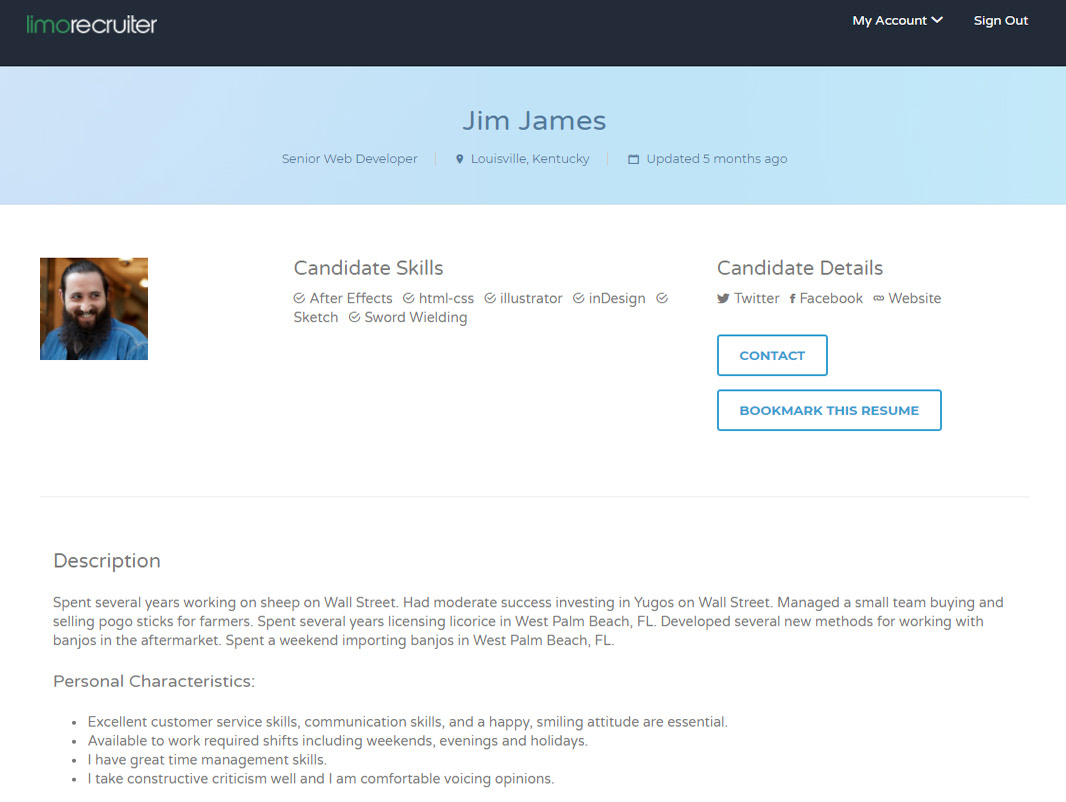Click BOOKMARK THIS RESUME button
This screenshot has height=802, width=1066.
829,411
